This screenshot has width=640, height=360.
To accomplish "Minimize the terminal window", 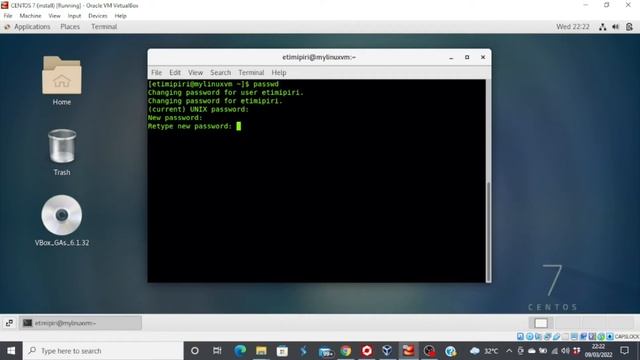I will [x=451, y=58].
